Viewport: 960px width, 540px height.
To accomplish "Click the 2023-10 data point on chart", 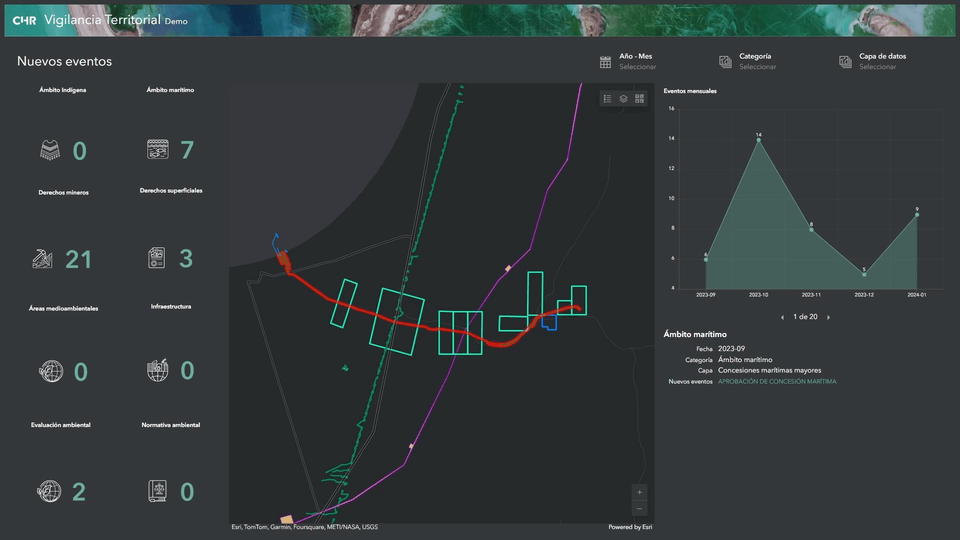I will [759, 140].
